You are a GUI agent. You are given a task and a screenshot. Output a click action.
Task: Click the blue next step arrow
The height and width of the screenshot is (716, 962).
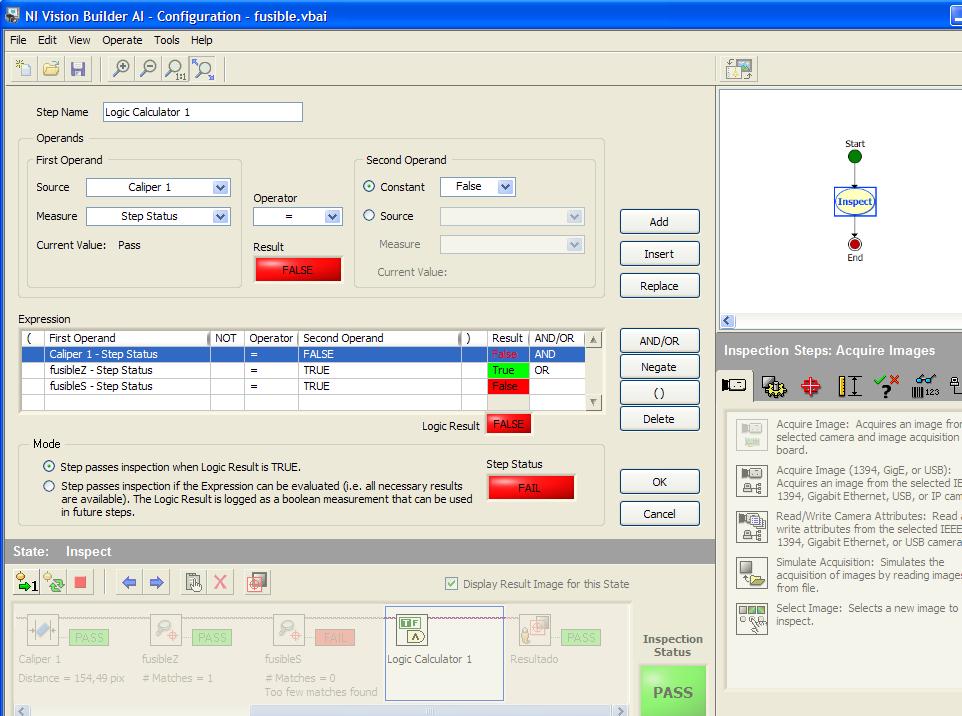156,582
